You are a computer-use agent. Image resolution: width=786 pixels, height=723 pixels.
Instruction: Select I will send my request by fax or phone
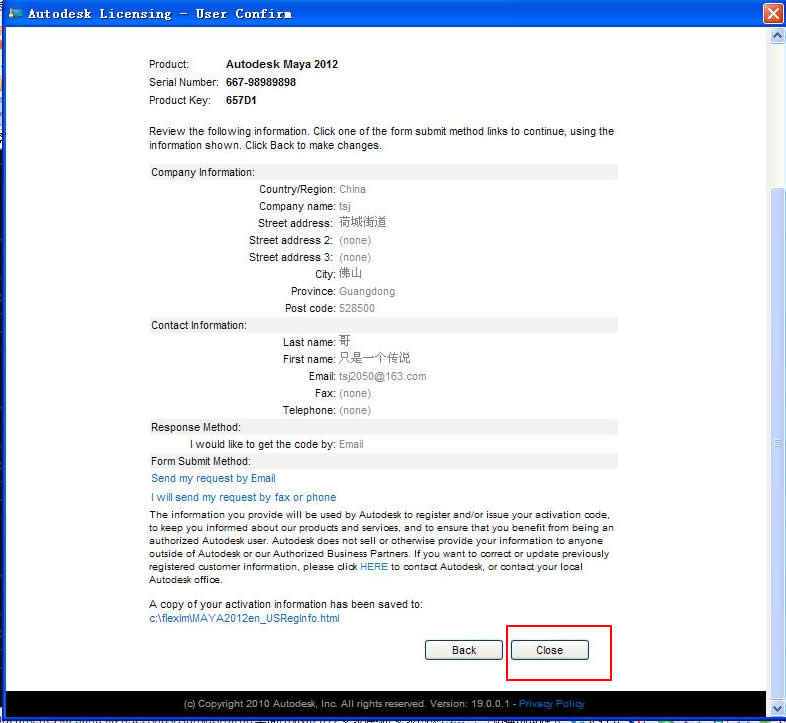[243, 497]
